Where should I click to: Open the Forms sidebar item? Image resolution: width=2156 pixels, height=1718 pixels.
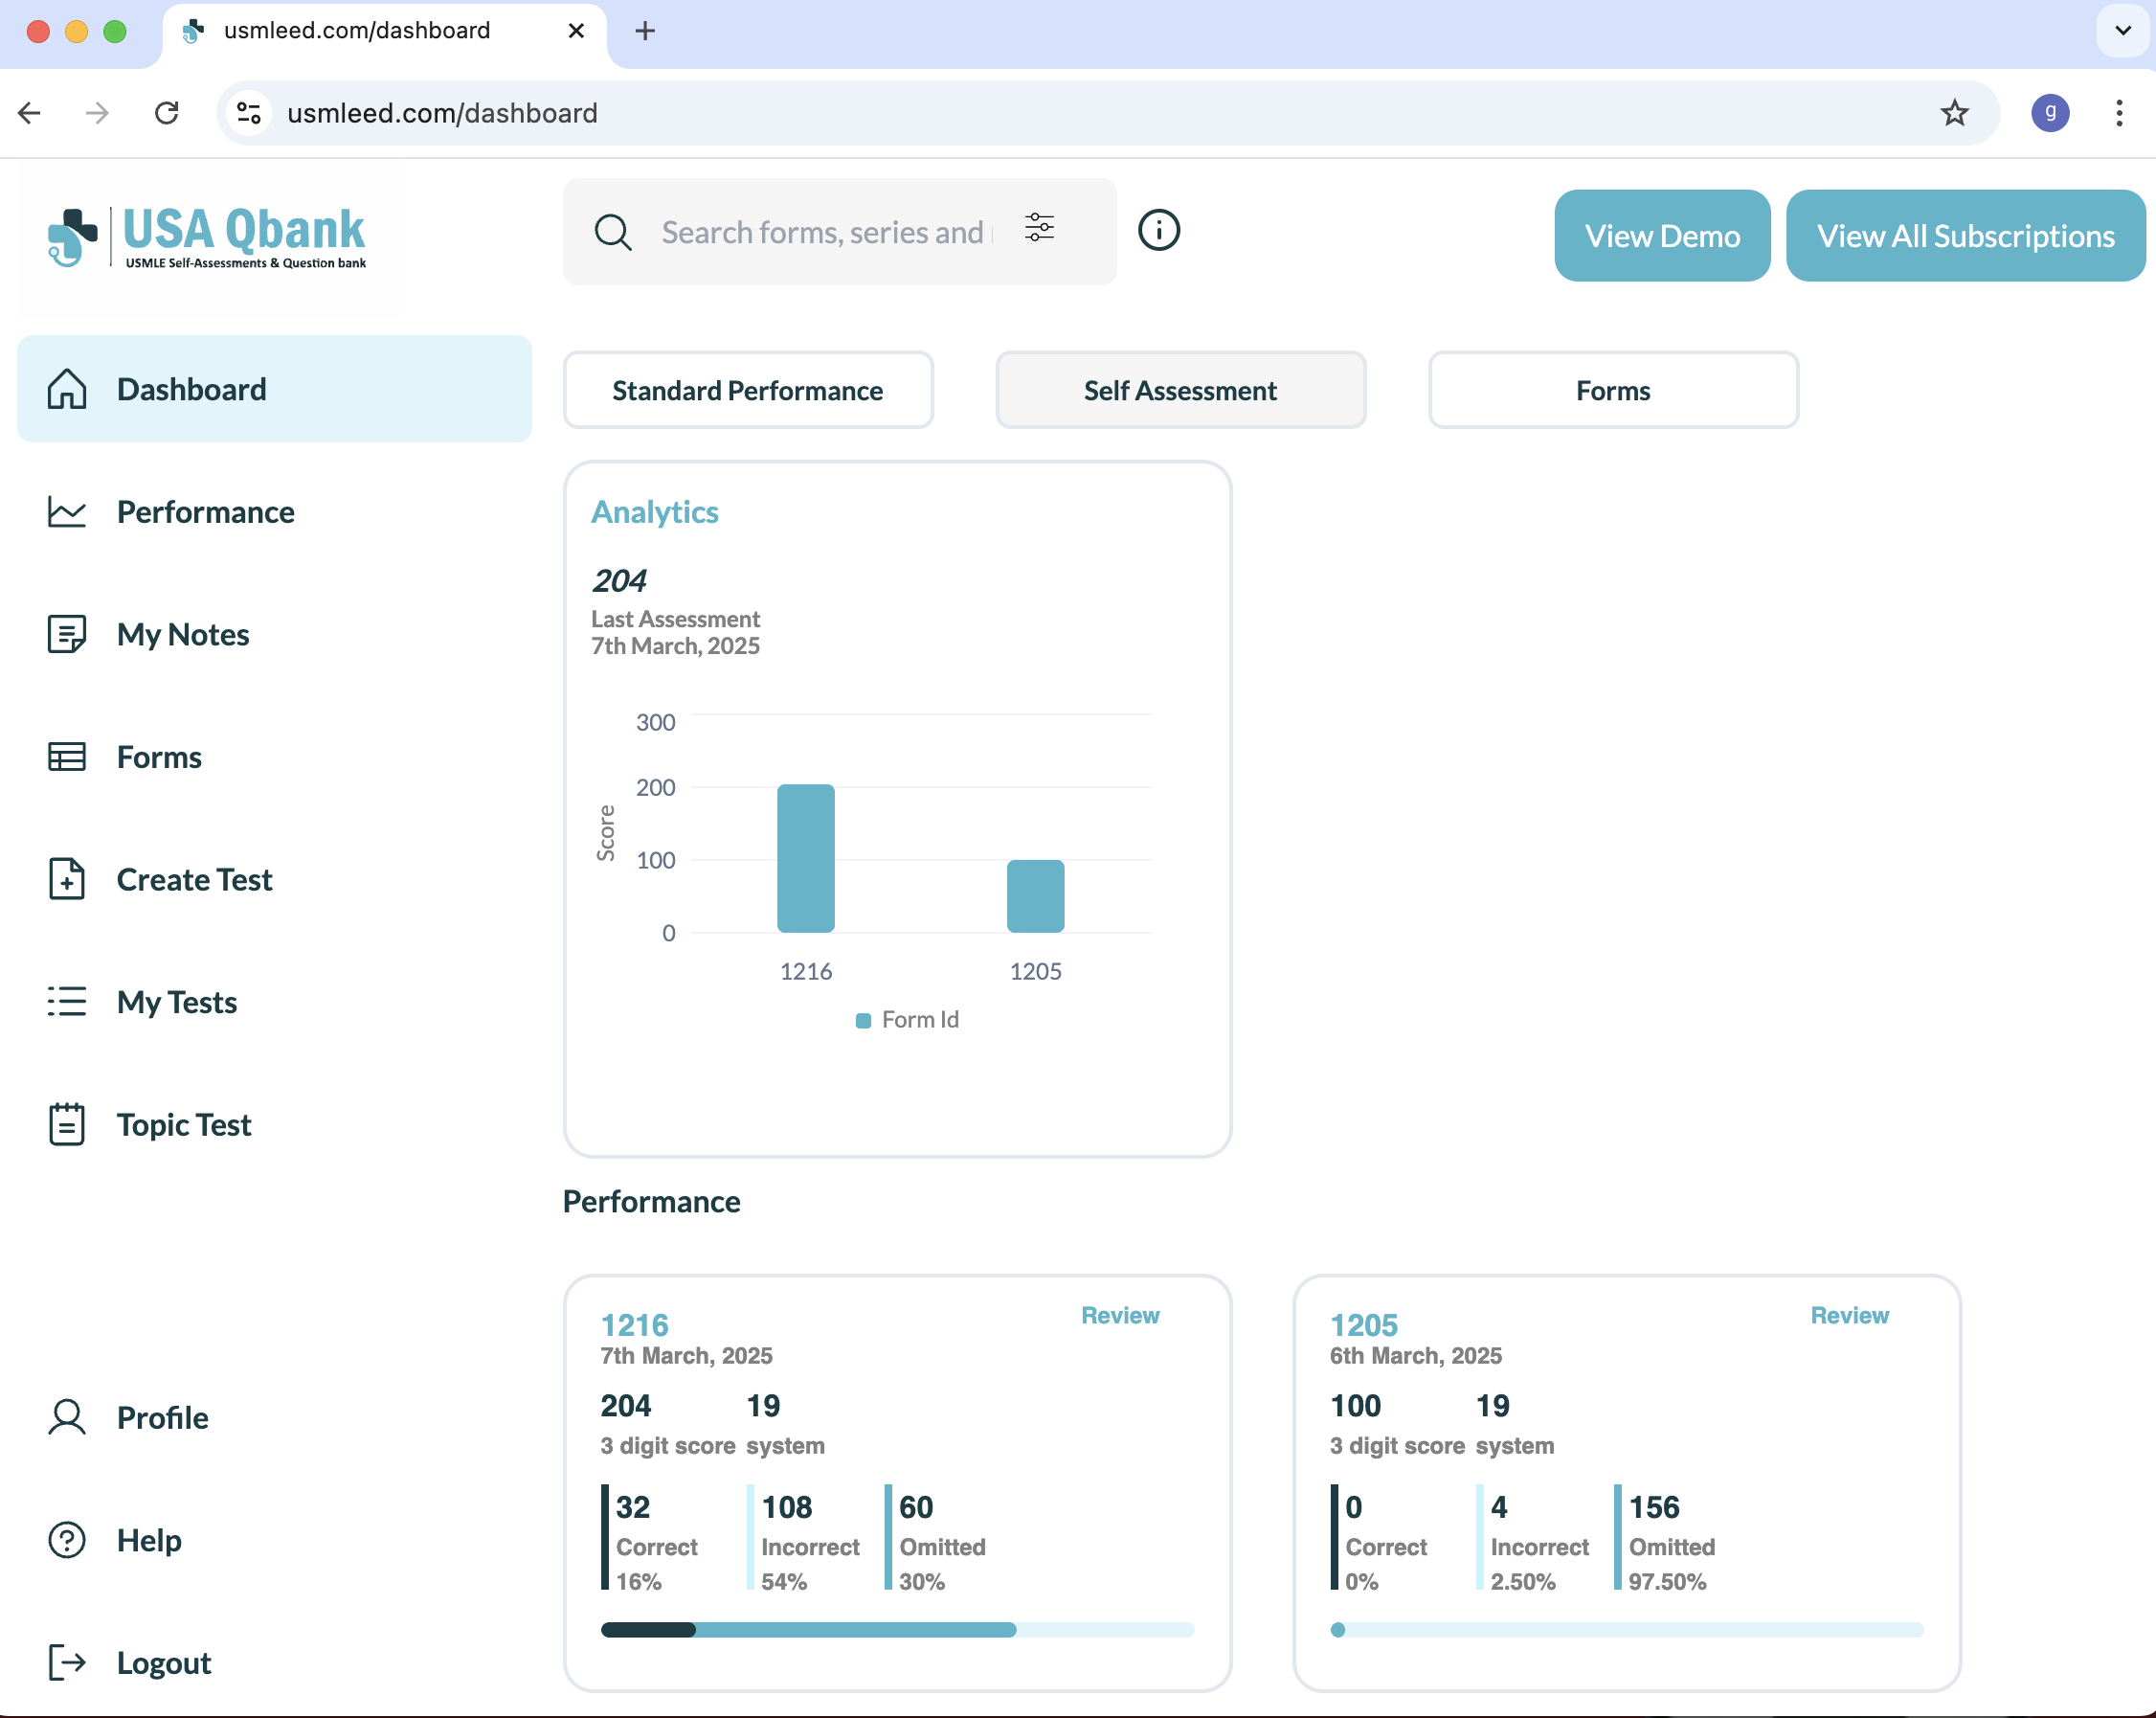click(124, 757)
